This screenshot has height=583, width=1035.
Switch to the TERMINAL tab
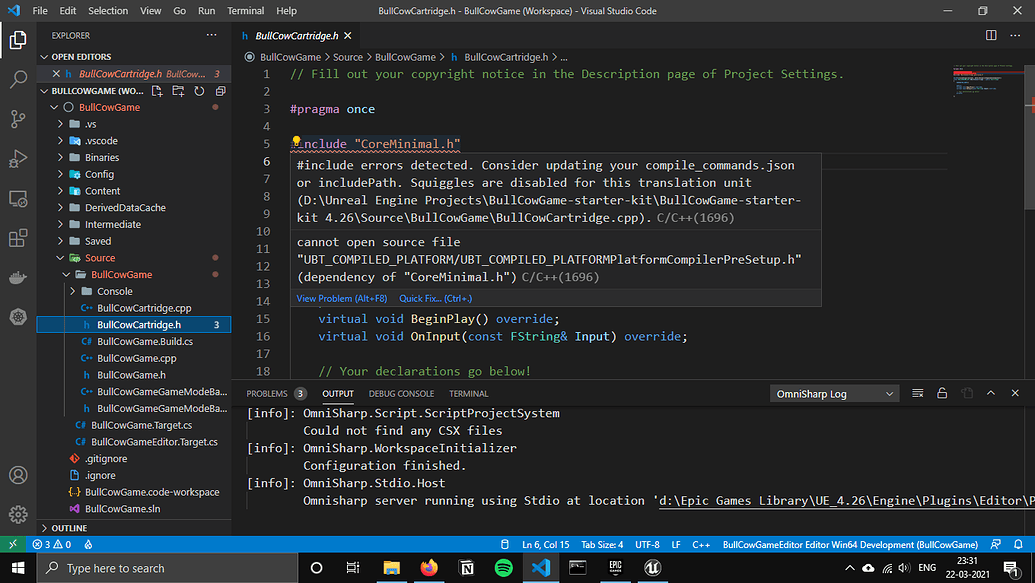tap(471, 393)
